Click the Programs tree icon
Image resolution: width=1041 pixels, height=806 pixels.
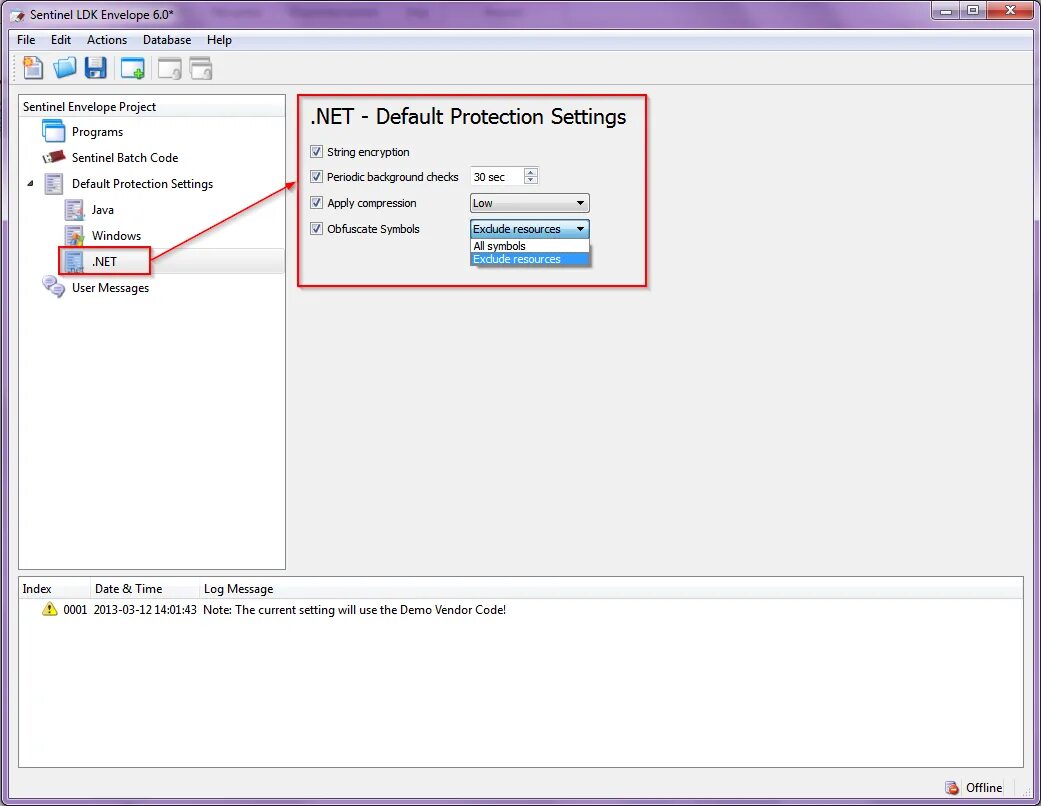(53, 131)
